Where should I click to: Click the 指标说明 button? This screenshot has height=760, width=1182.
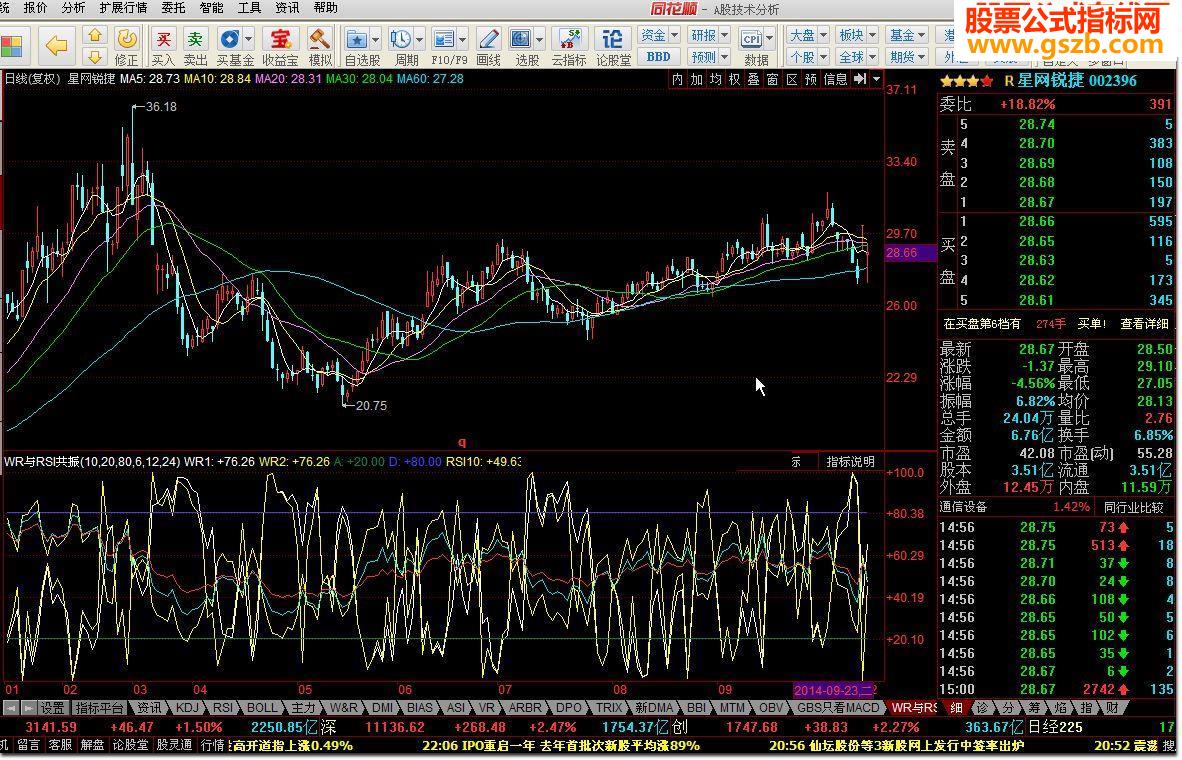point(850,461)
